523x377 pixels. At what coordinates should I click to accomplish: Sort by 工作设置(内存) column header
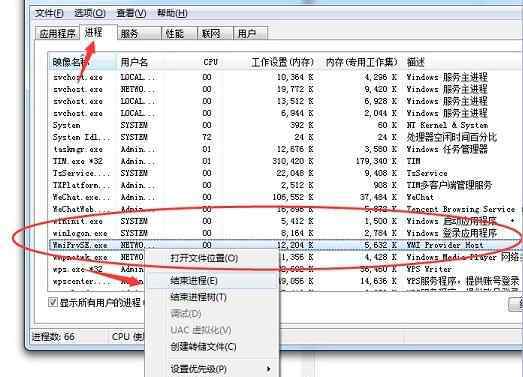pos(282,62)
